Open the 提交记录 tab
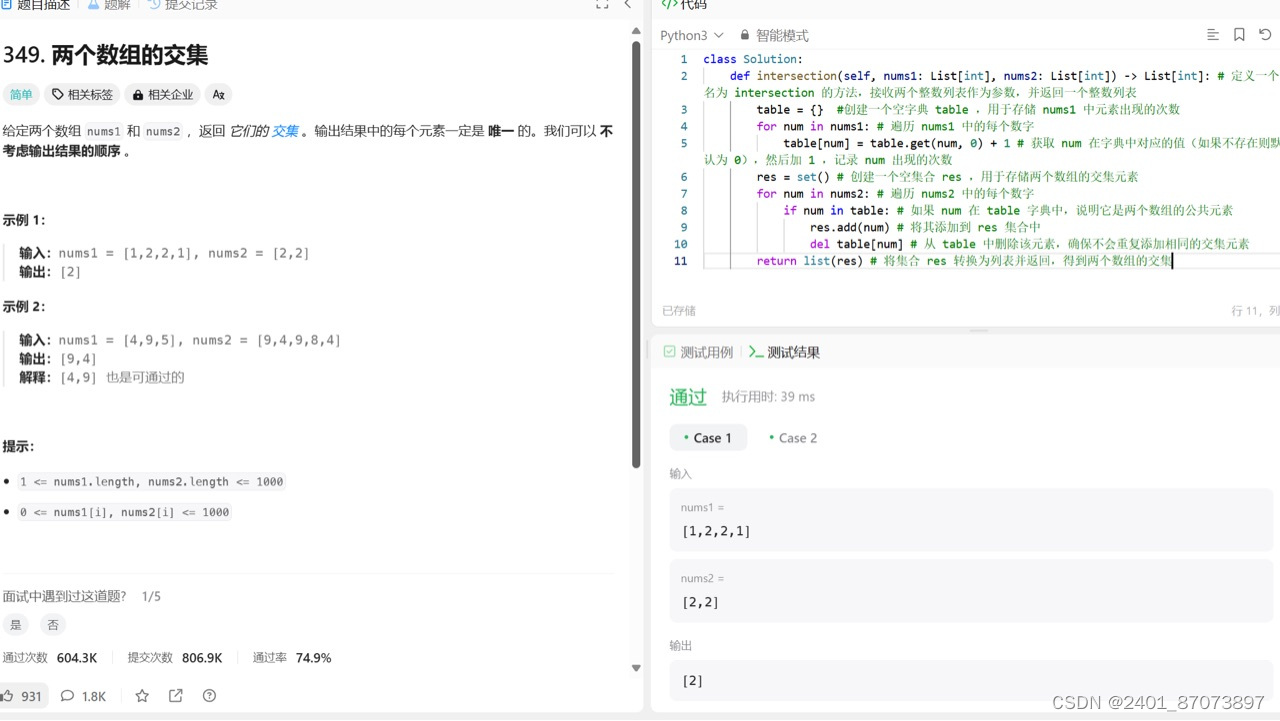Screen dimensions: 1280x721 [182, 5]
